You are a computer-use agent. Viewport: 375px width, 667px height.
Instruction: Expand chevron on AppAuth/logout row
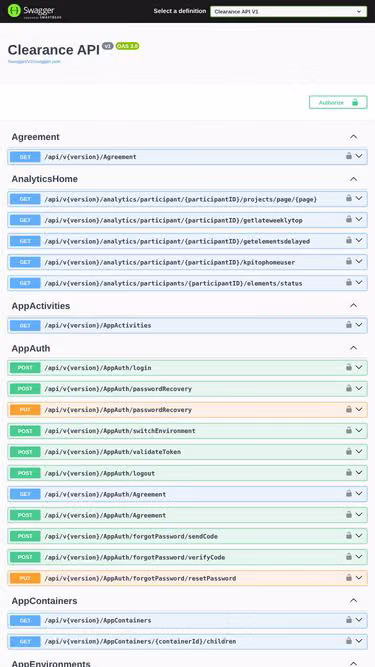[x=359, y=472]
